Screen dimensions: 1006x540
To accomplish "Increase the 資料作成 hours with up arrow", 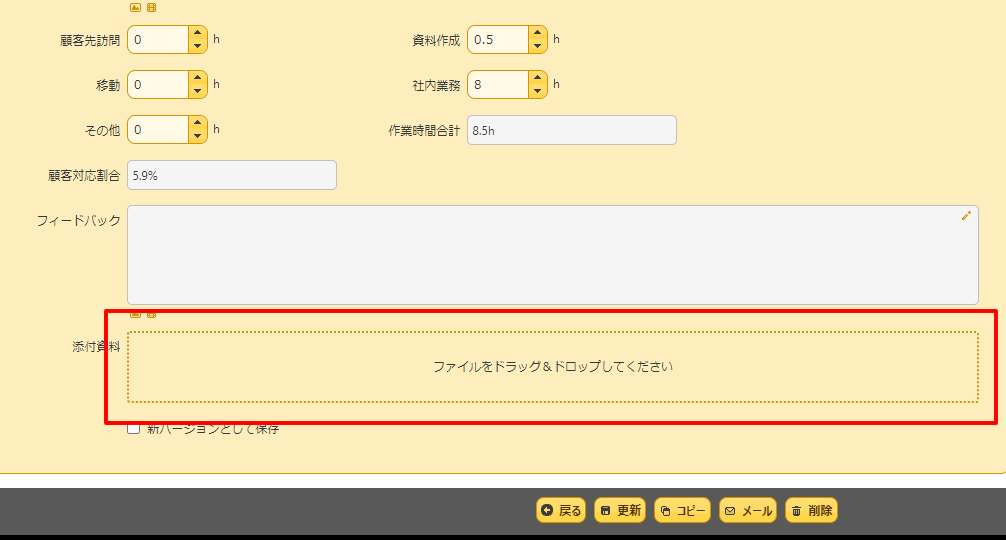I will point(538,33).
